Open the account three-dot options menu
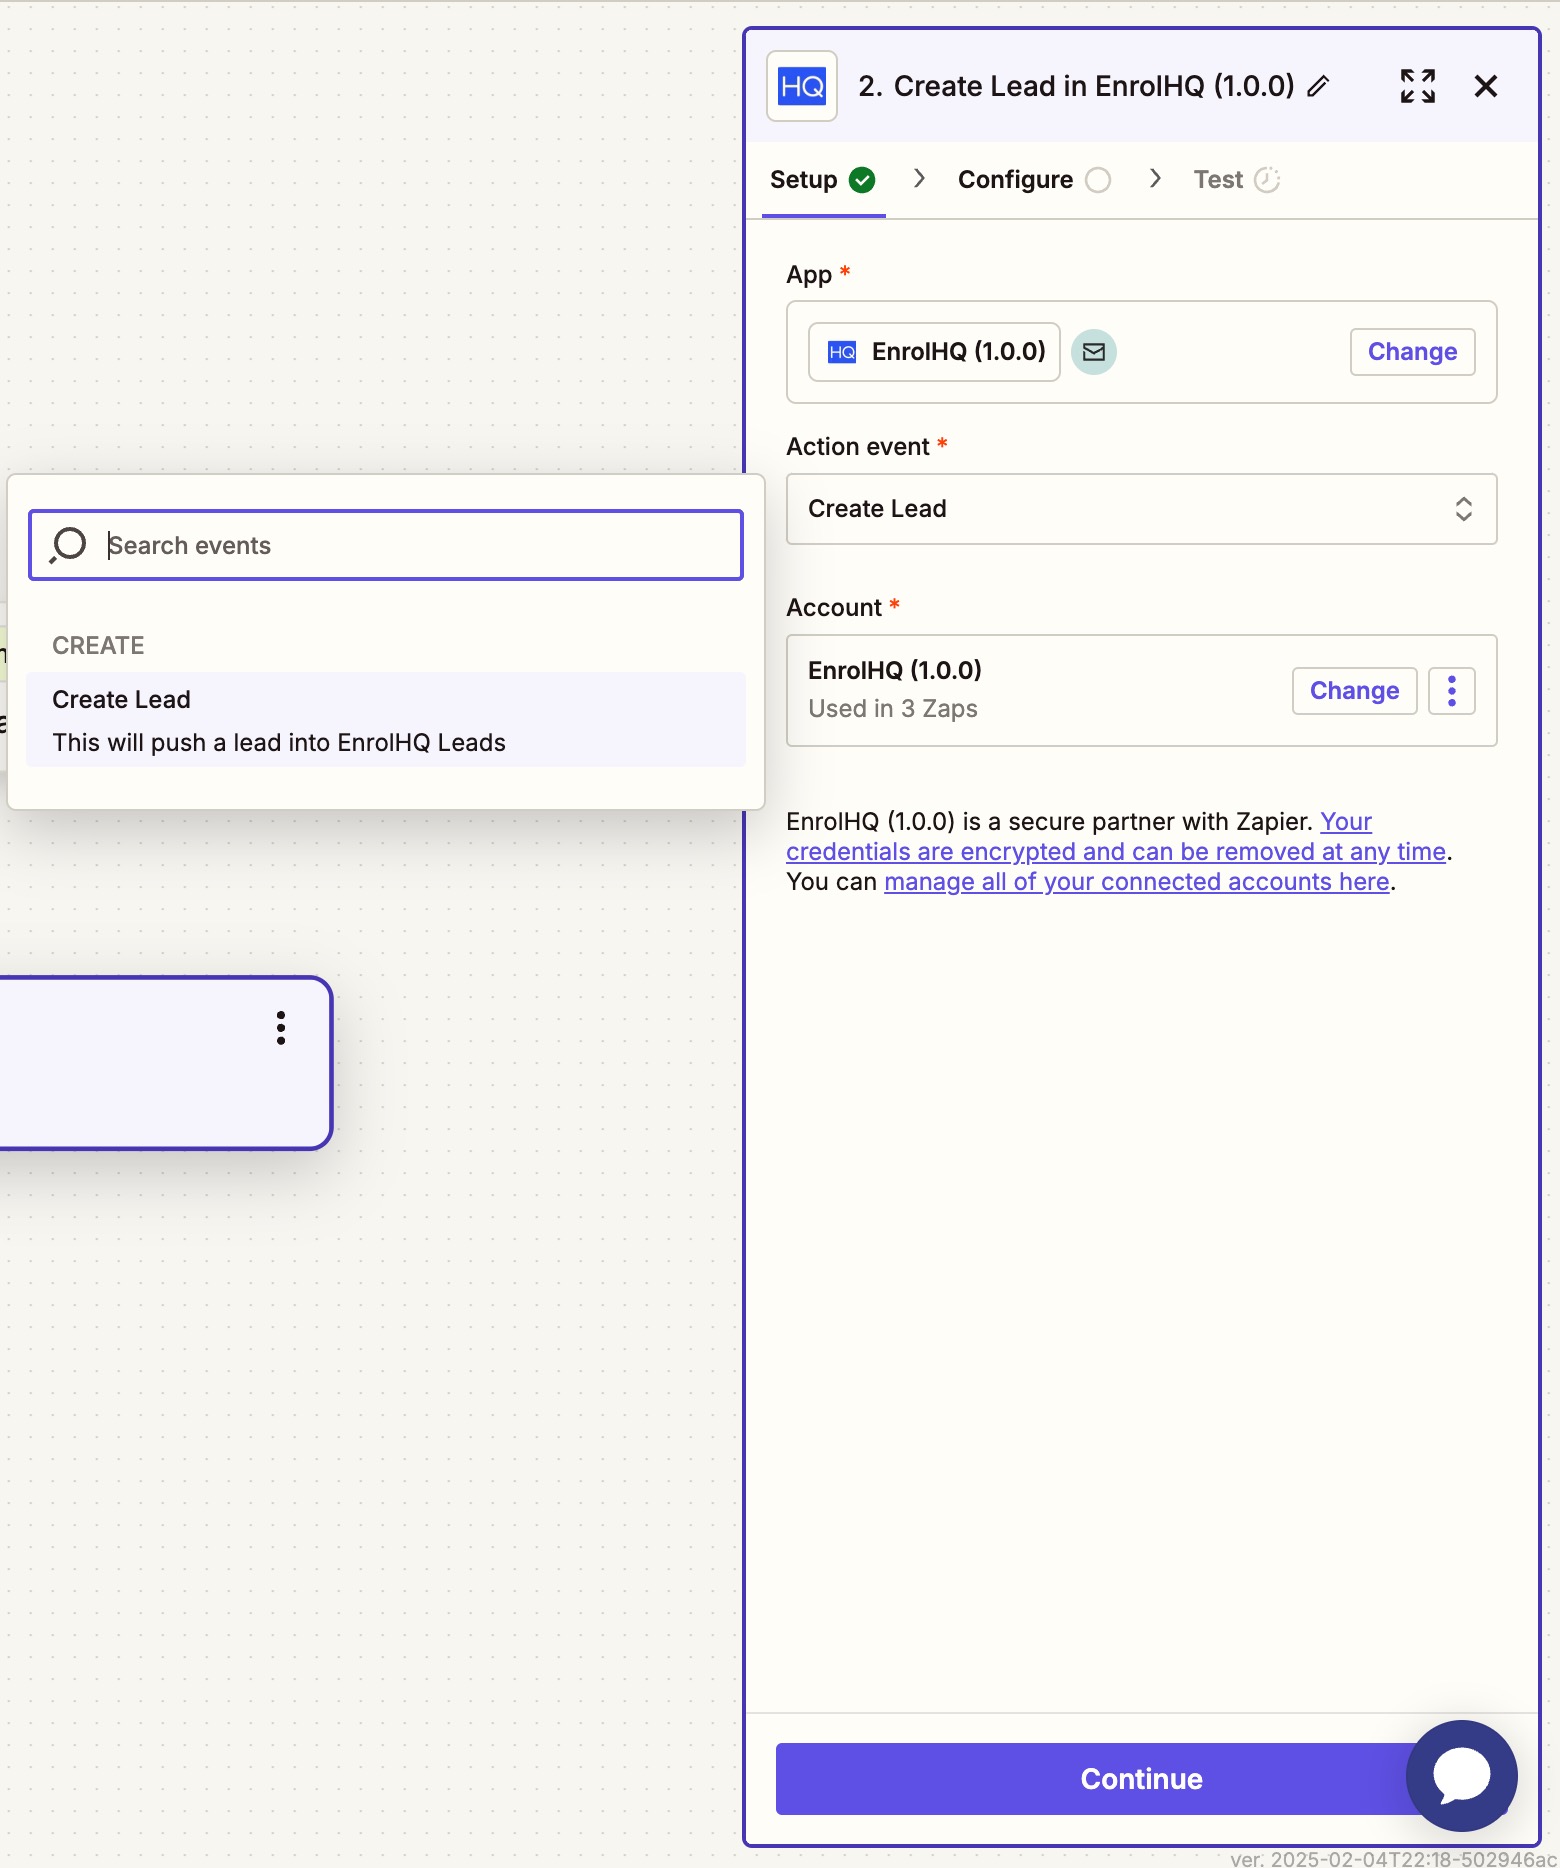 (x=1451, y=691)
